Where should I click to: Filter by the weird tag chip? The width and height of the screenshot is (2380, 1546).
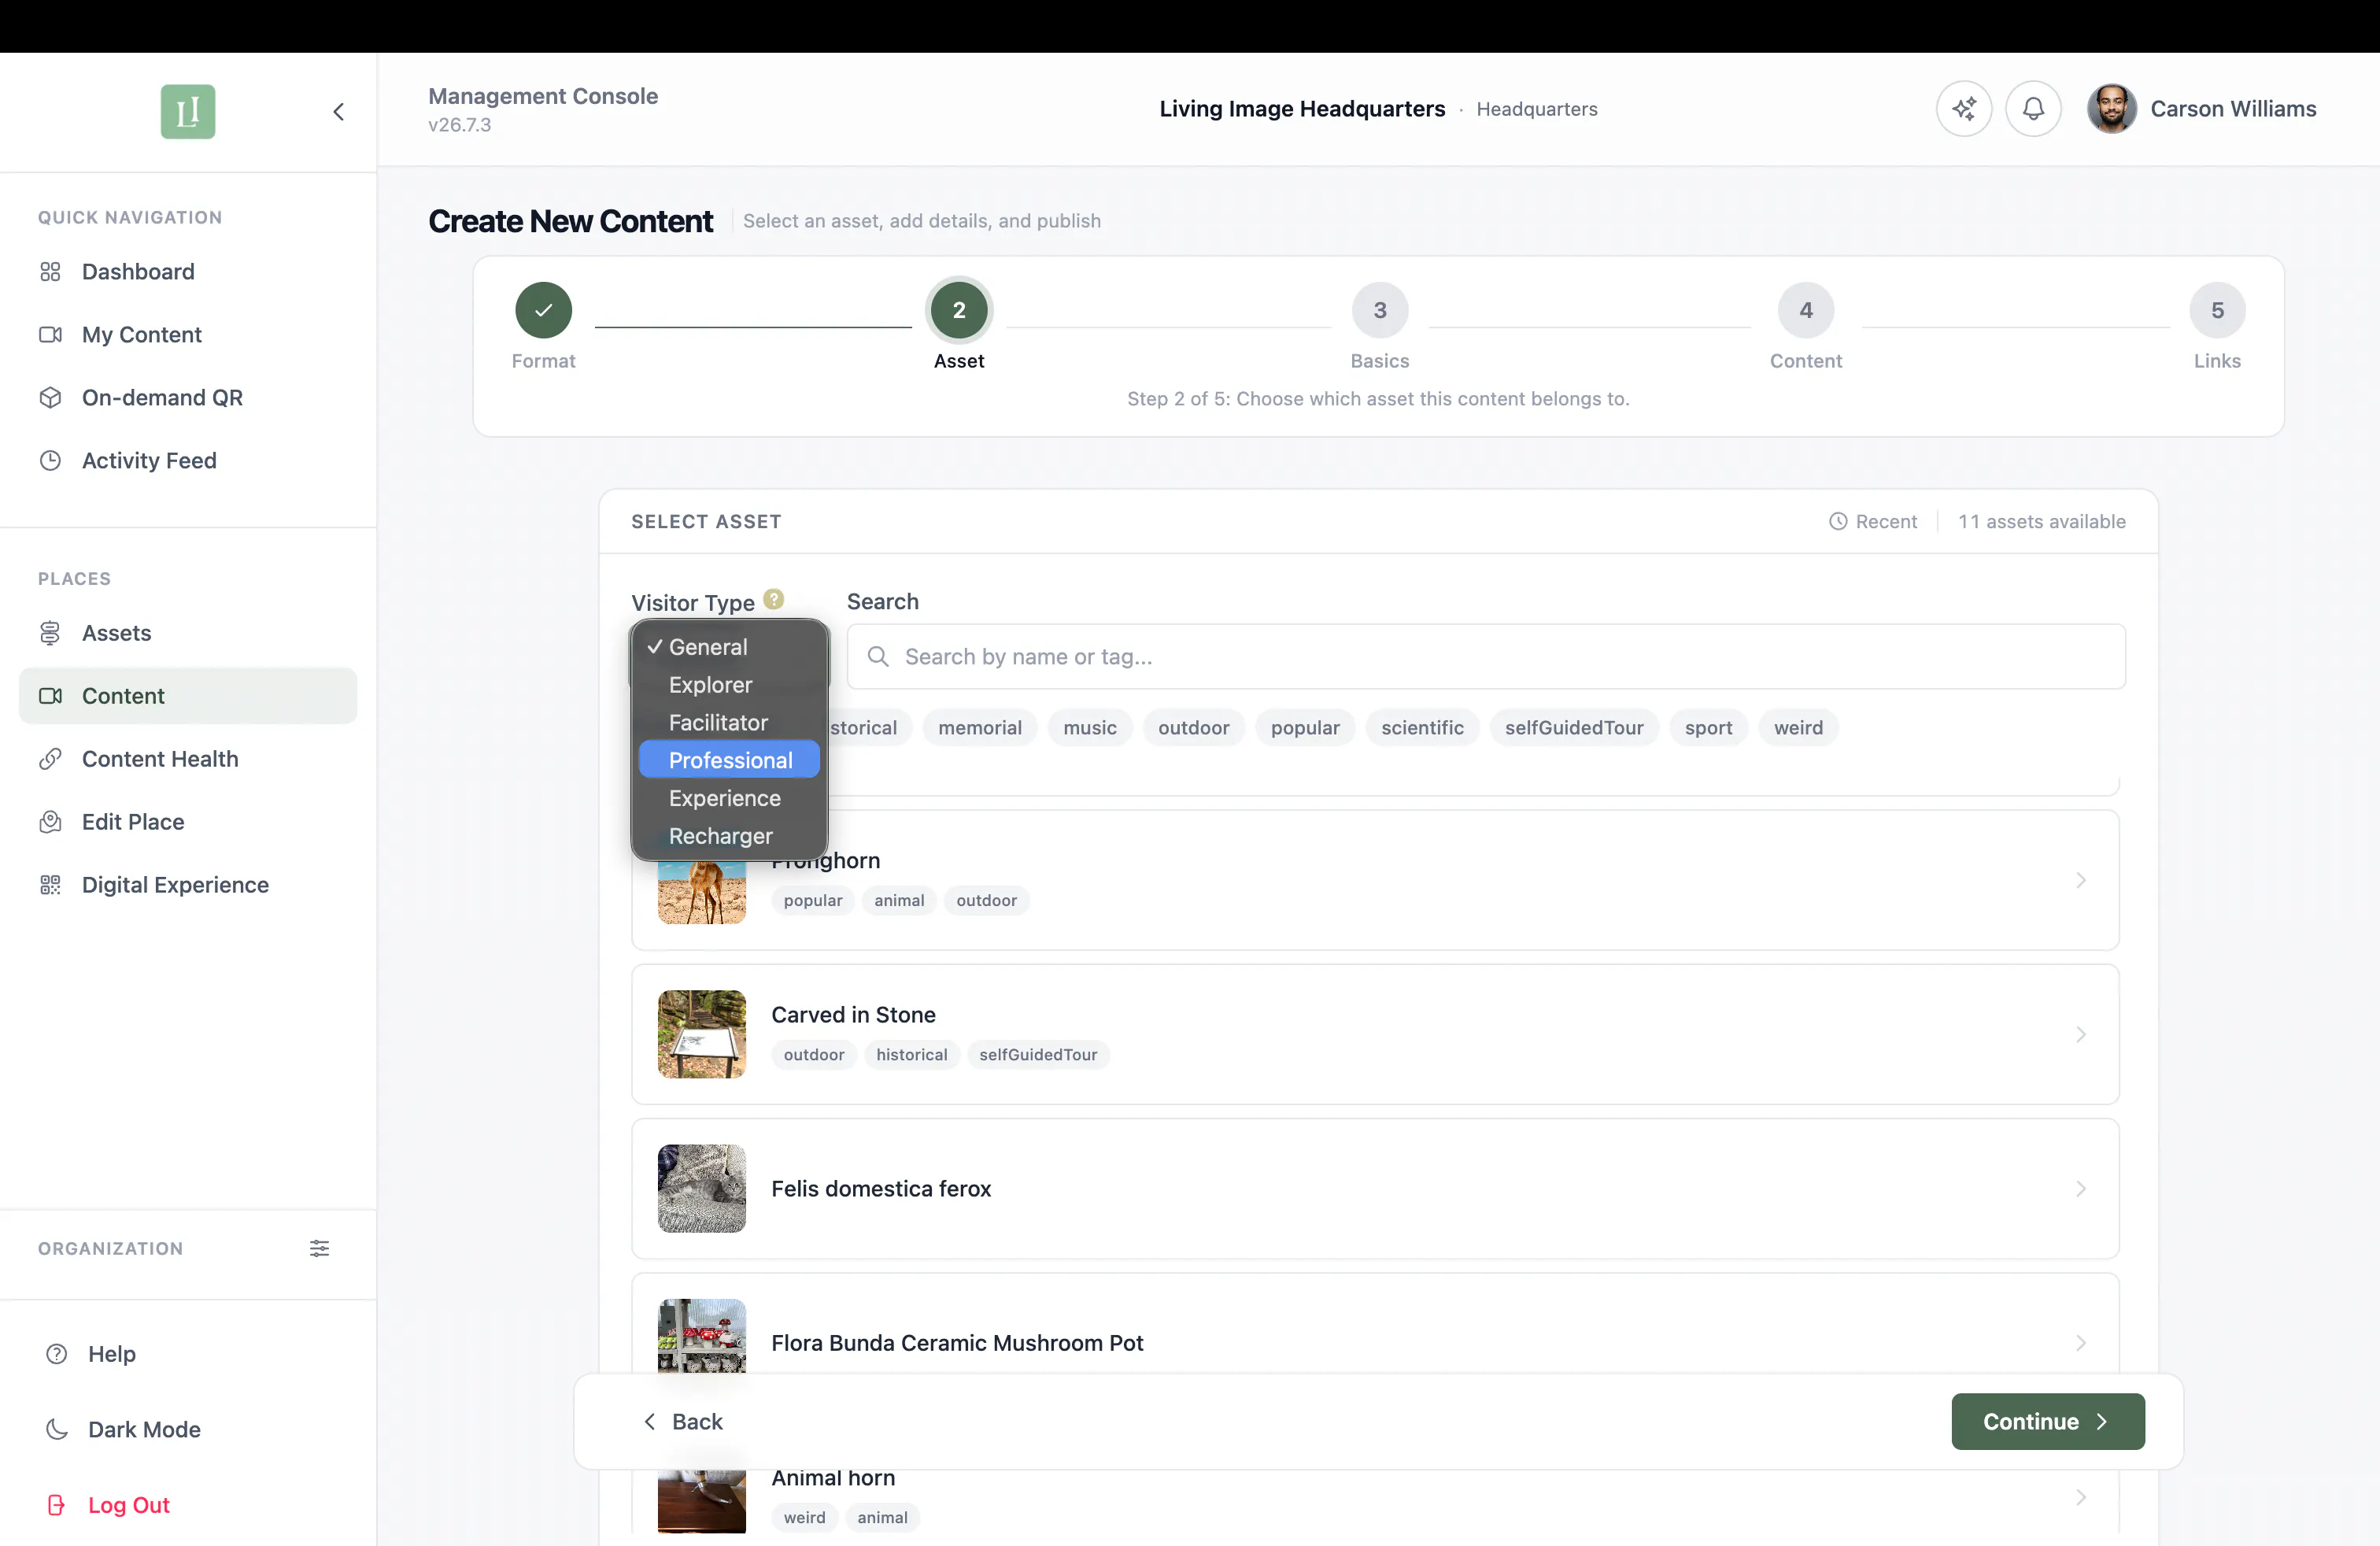coord(1798,728)
